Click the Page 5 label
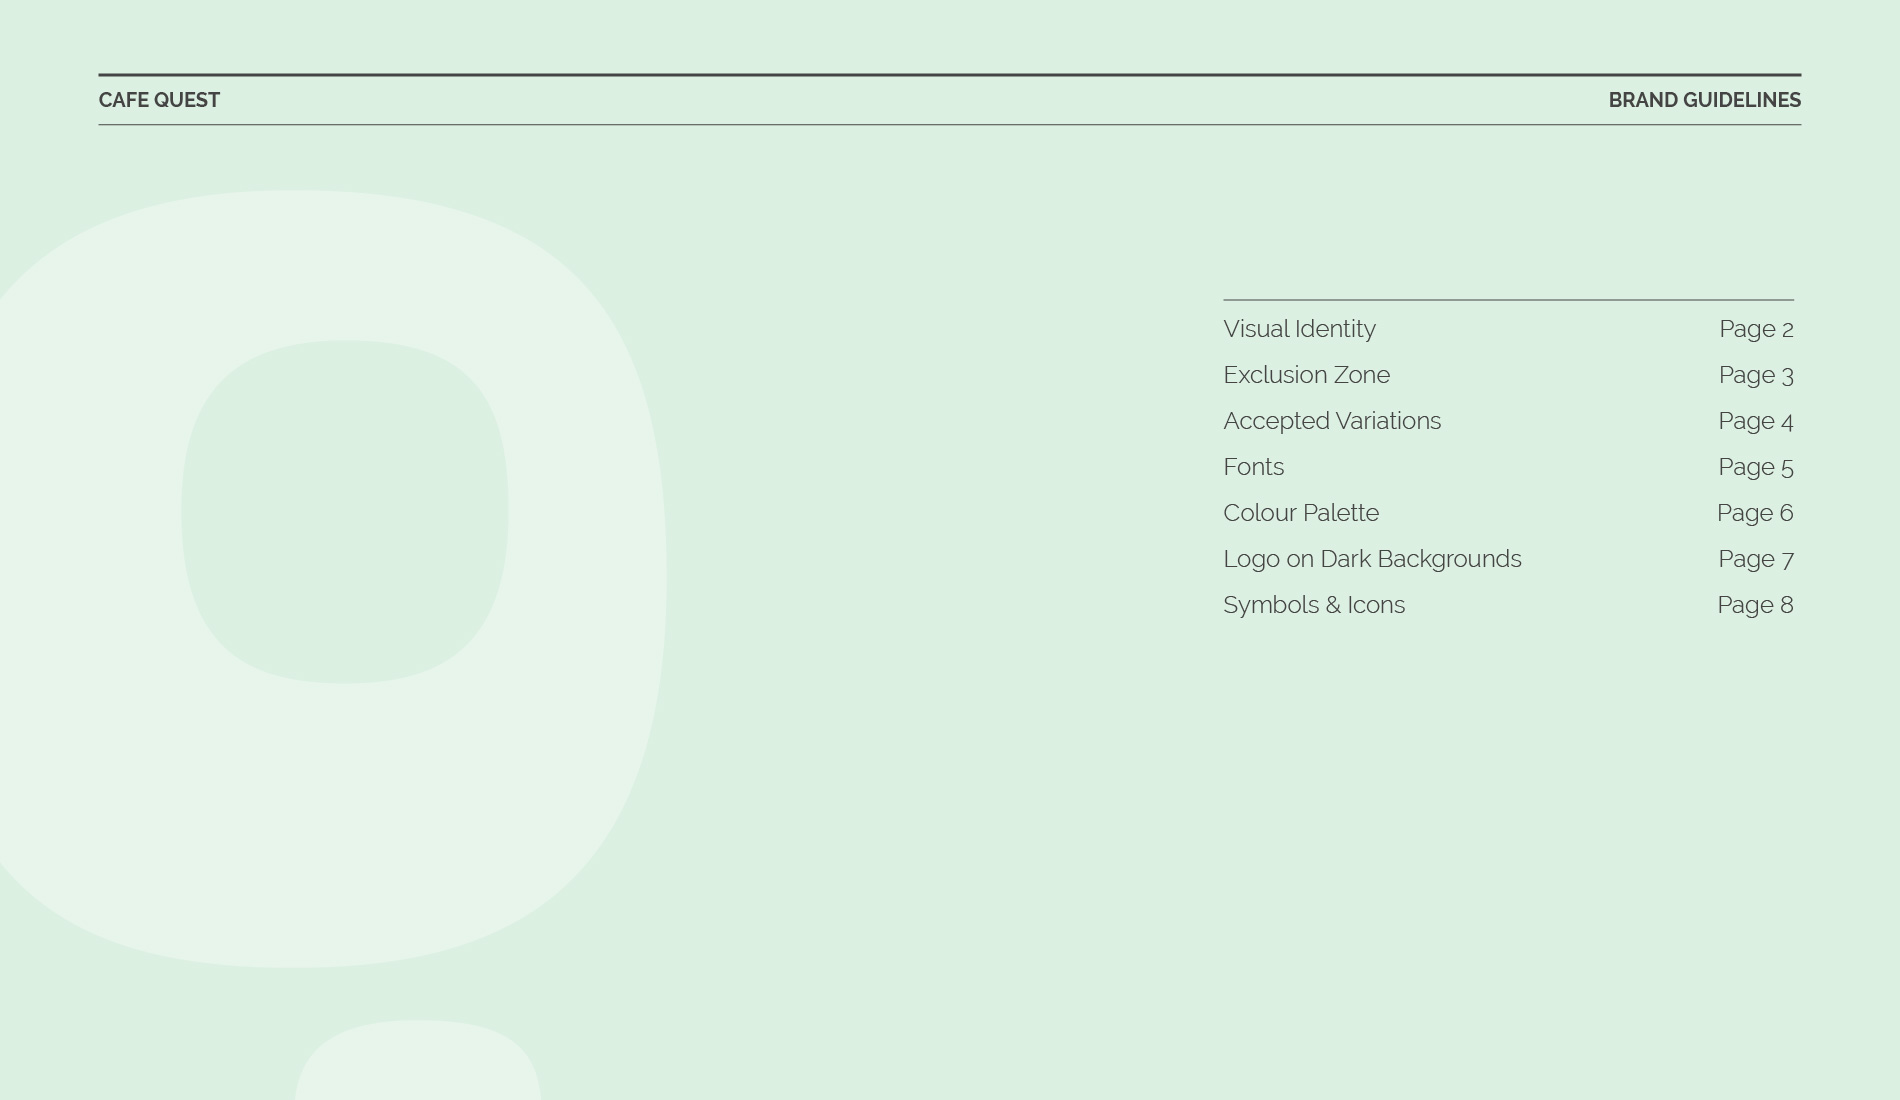Screen dimensions: 1900x1100 (1756, 467)
